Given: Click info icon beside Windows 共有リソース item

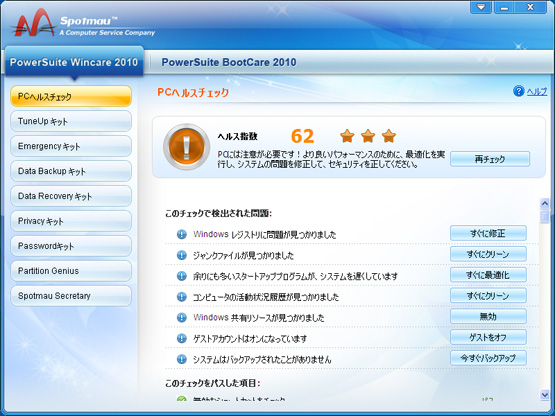Looking at the screenshot, I should (182, 318).
